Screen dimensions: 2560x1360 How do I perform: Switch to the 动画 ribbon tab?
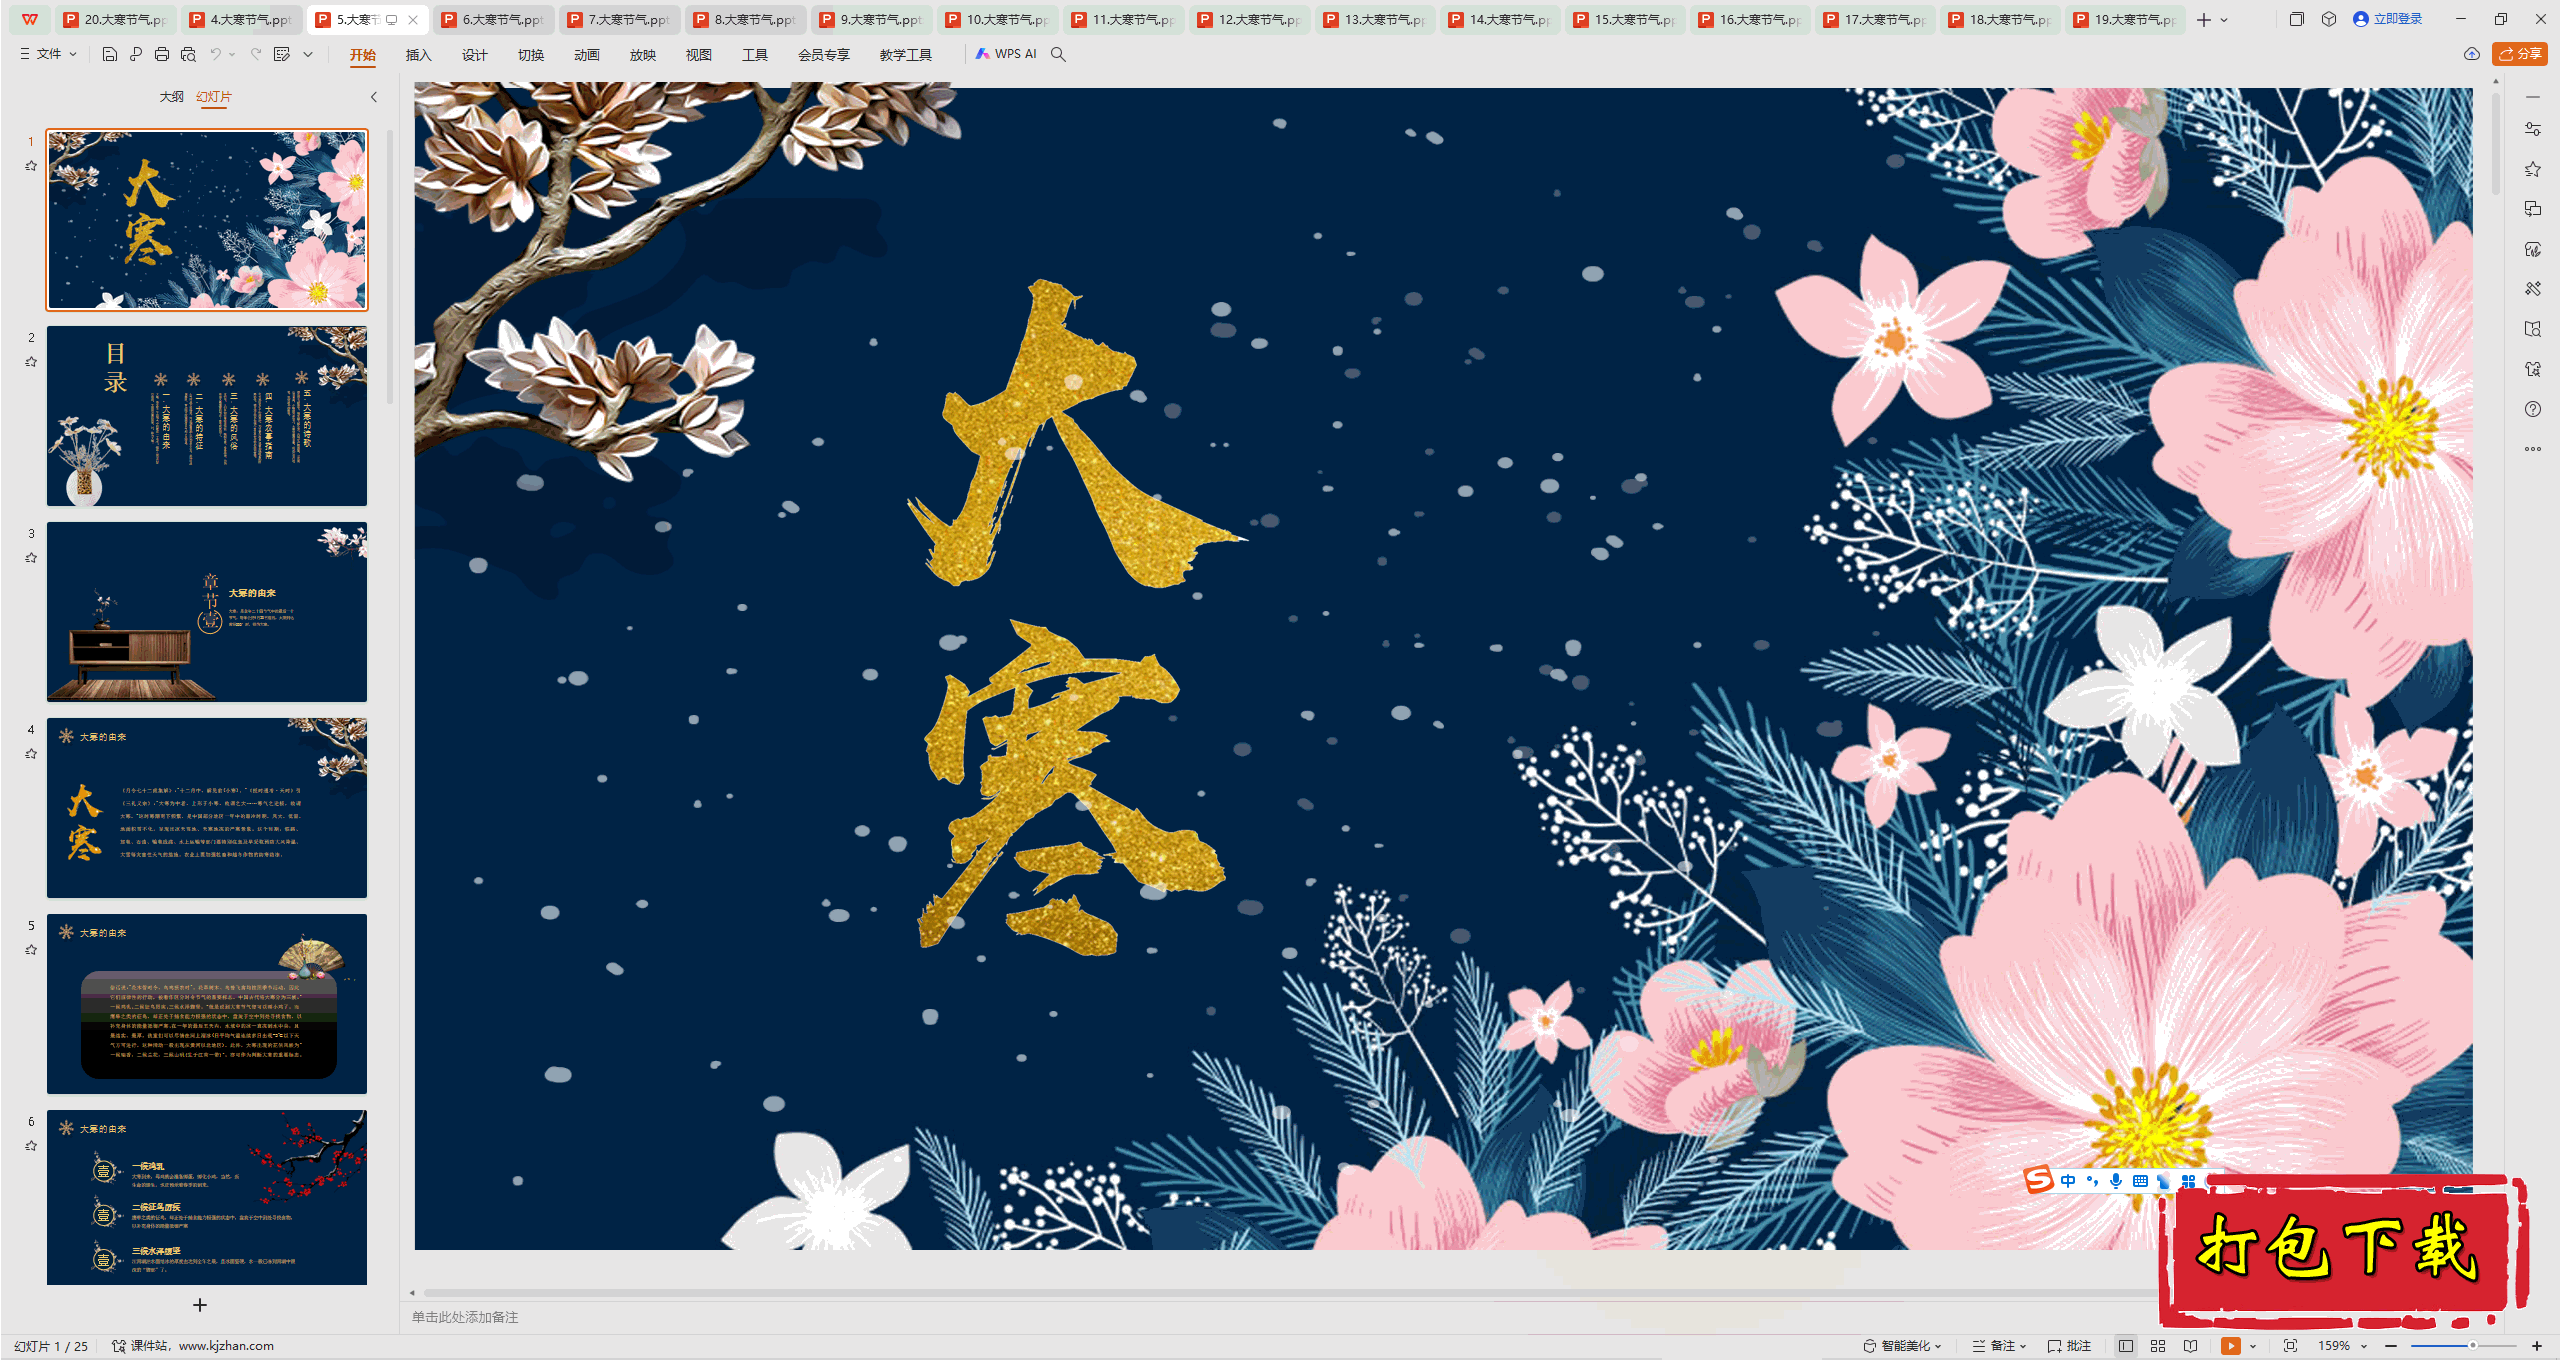[x=586, y=55]
